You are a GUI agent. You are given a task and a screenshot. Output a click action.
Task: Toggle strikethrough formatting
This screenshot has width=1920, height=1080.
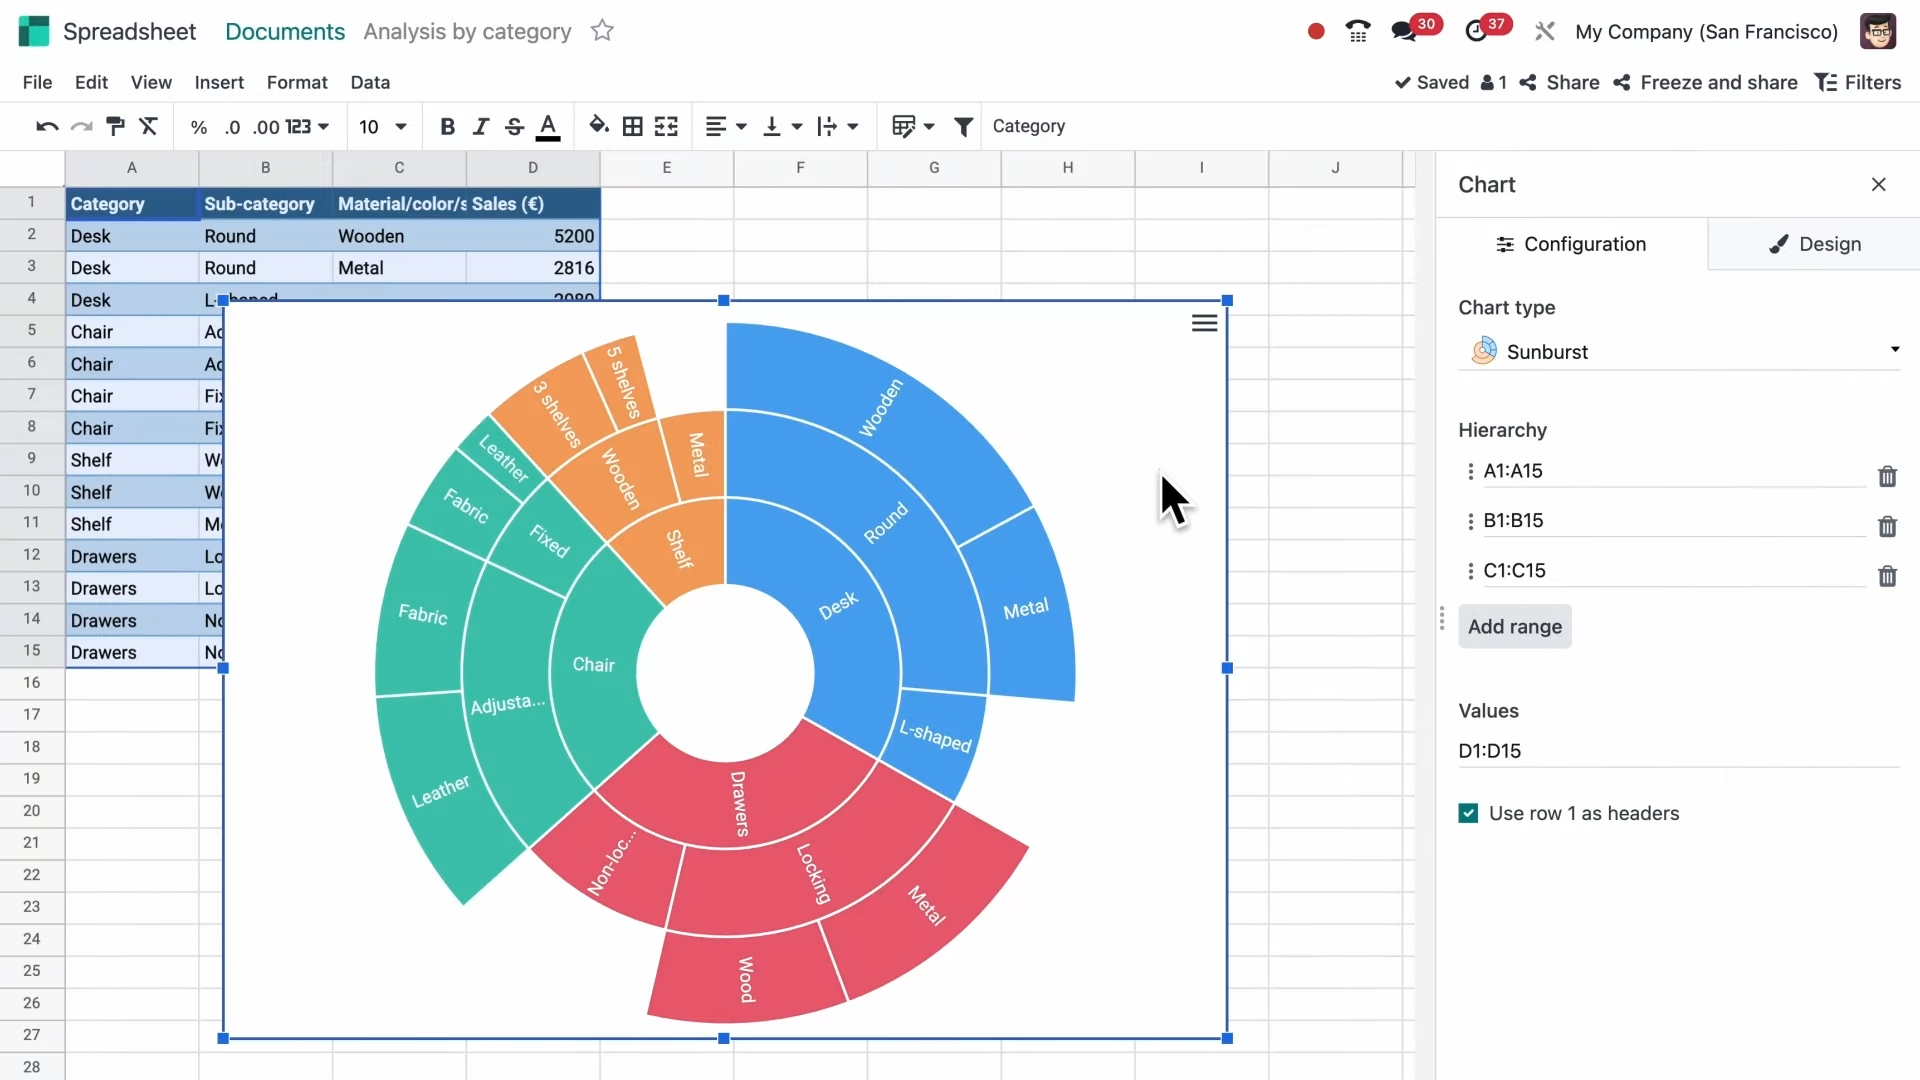click(x=514, y=126)
